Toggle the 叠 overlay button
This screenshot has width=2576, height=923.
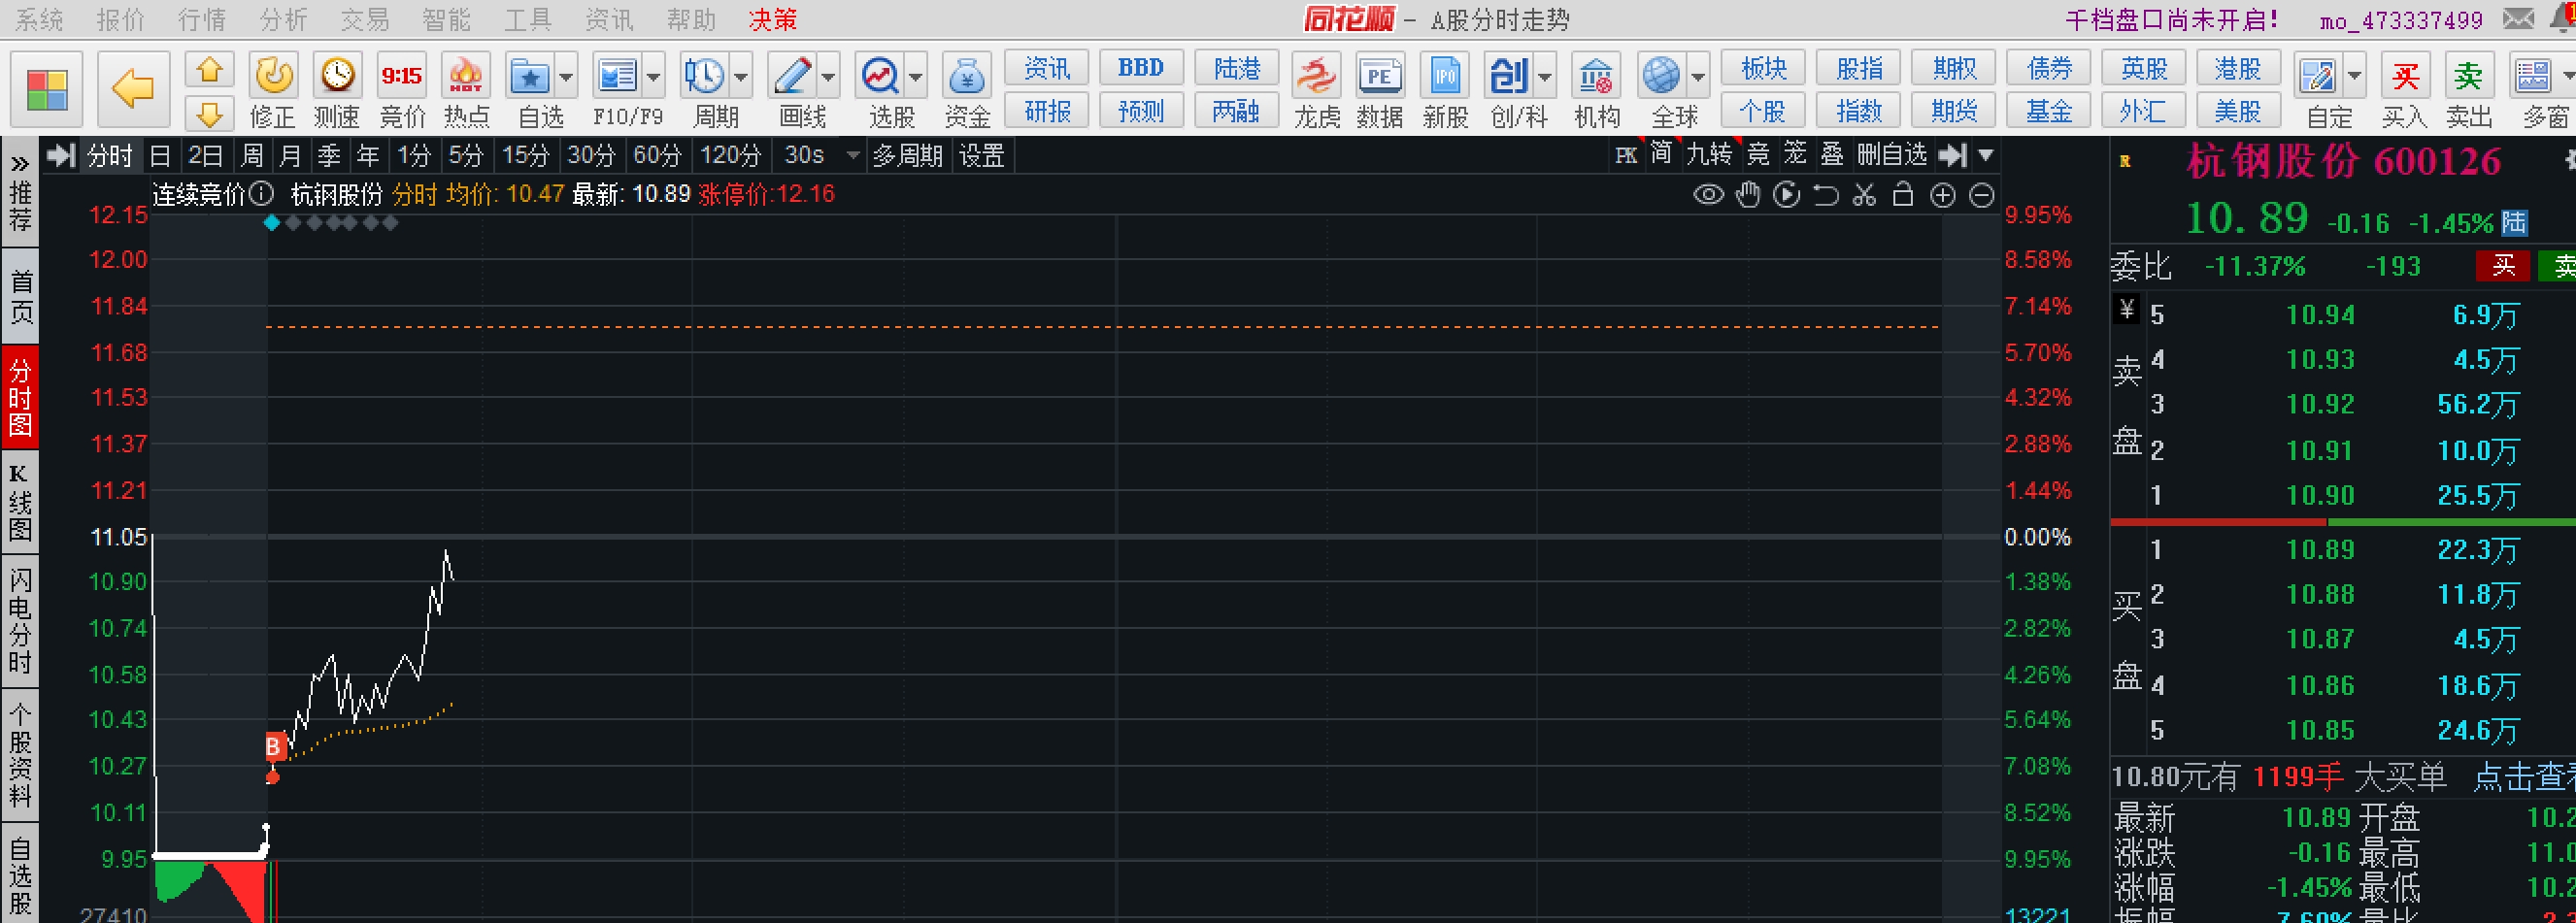point(1832,154)
